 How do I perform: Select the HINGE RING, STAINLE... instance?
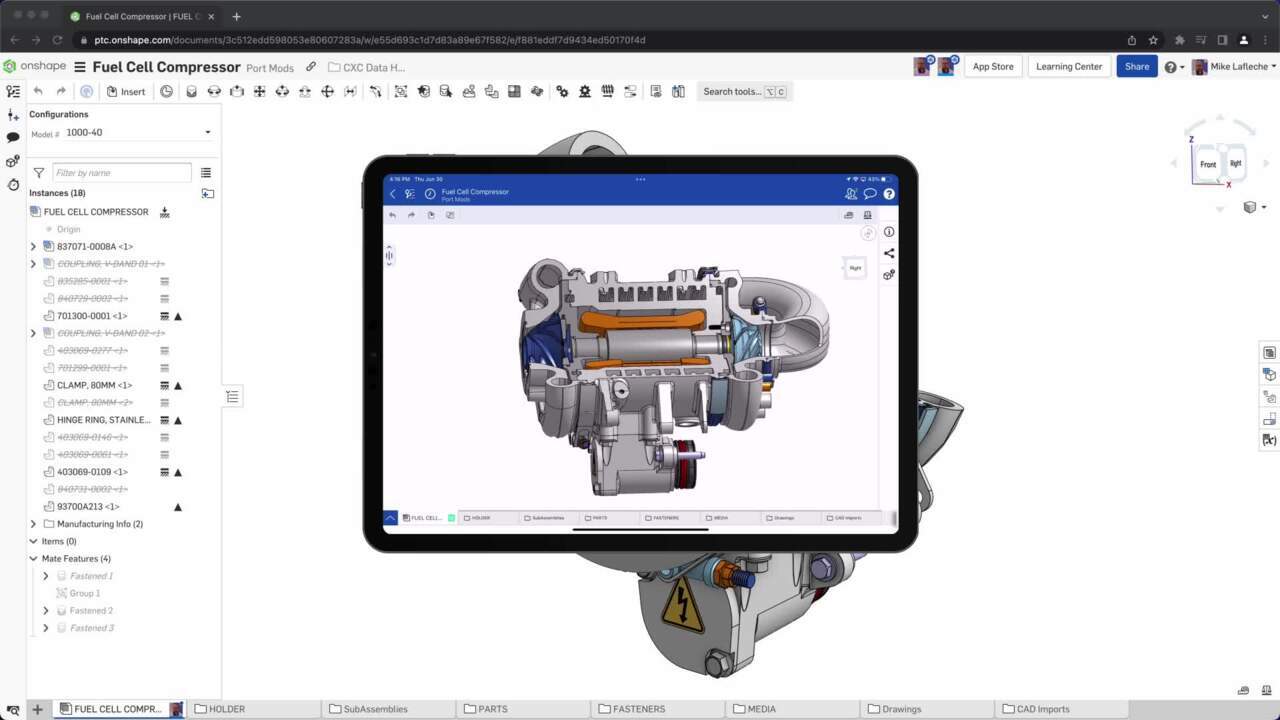(103, 420)
